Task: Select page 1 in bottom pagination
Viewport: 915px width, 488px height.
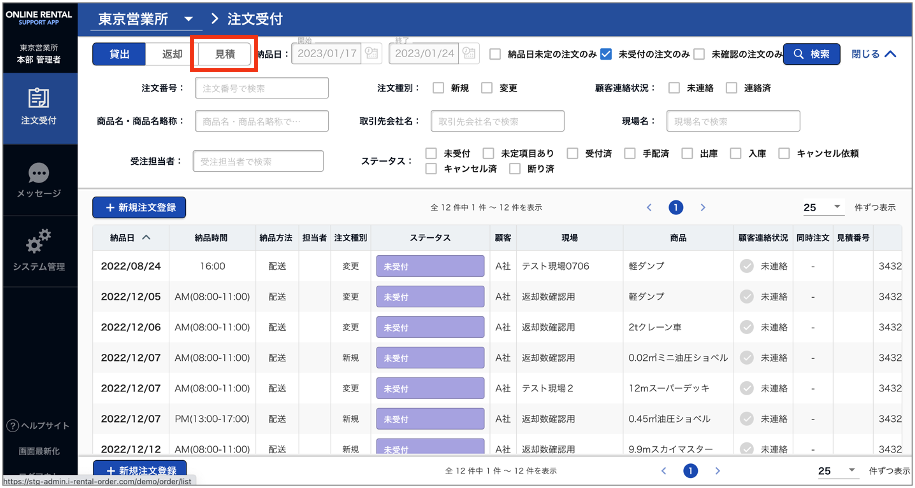Action: click(x=690, y=470)
